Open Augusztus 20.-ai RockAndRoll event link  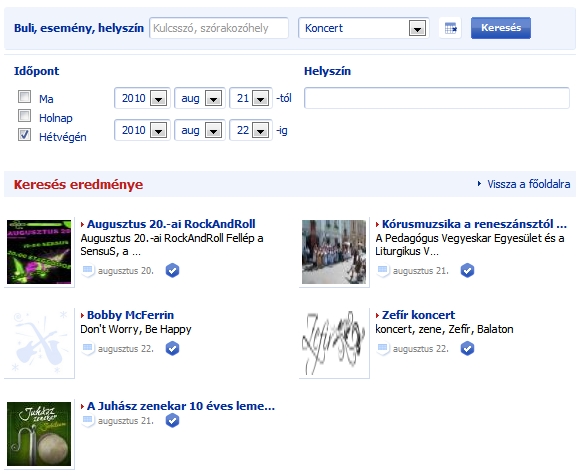(171, 224)
